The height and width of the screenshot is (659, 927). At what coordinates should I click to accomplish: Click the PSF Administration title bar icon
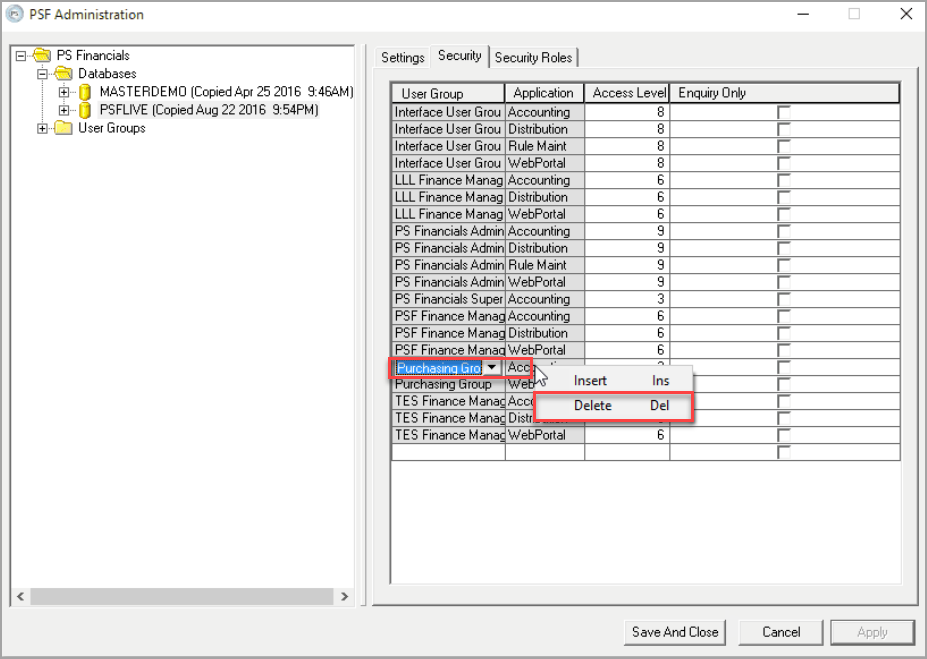[x=14, y=14]
